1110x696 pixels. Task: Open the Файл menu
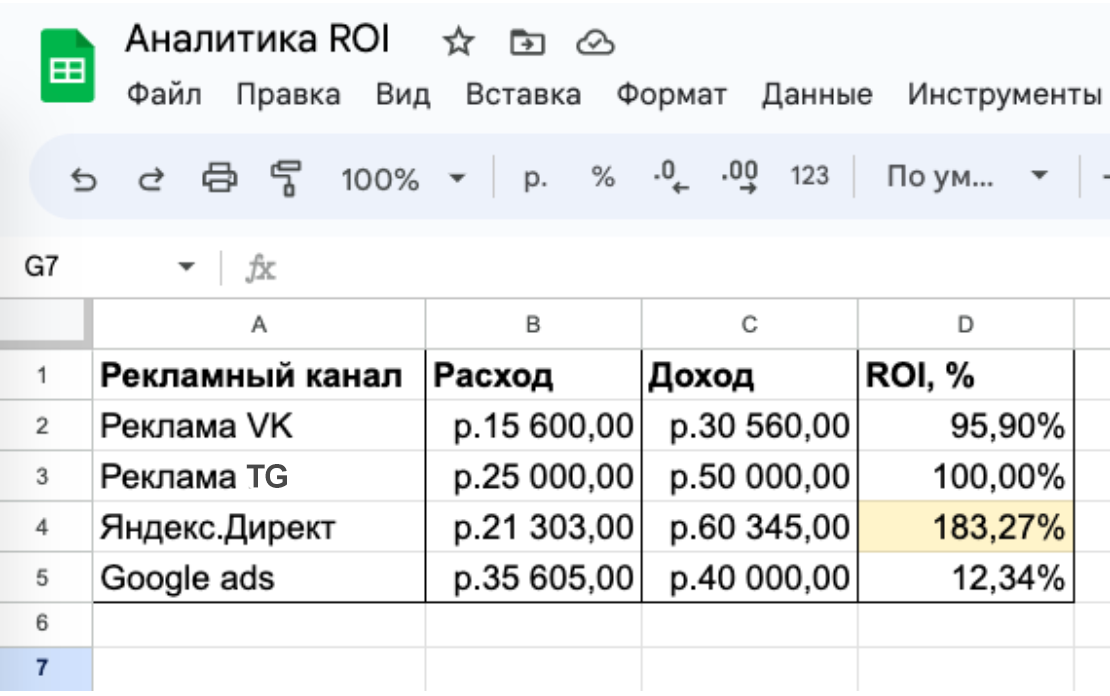tap(165, 95)
